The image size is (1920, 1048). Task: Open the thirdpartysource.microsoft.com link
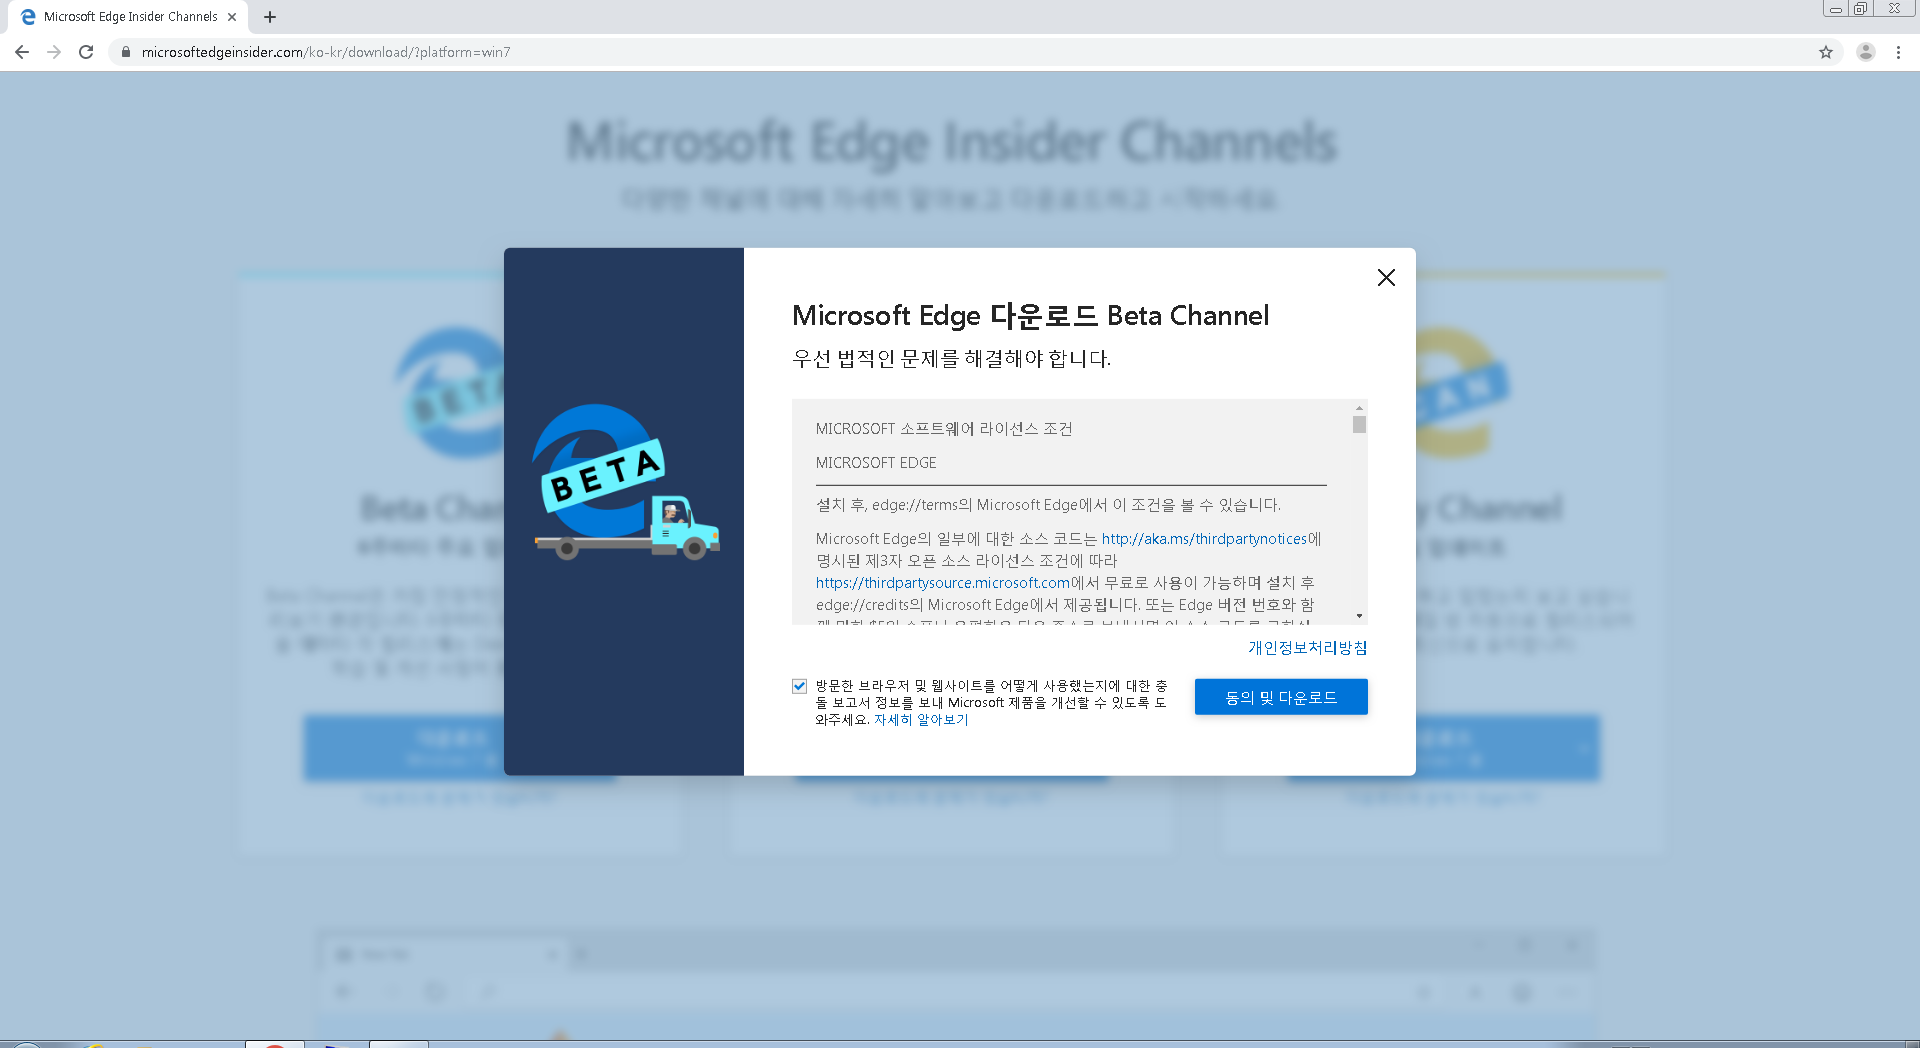(943, 583)
